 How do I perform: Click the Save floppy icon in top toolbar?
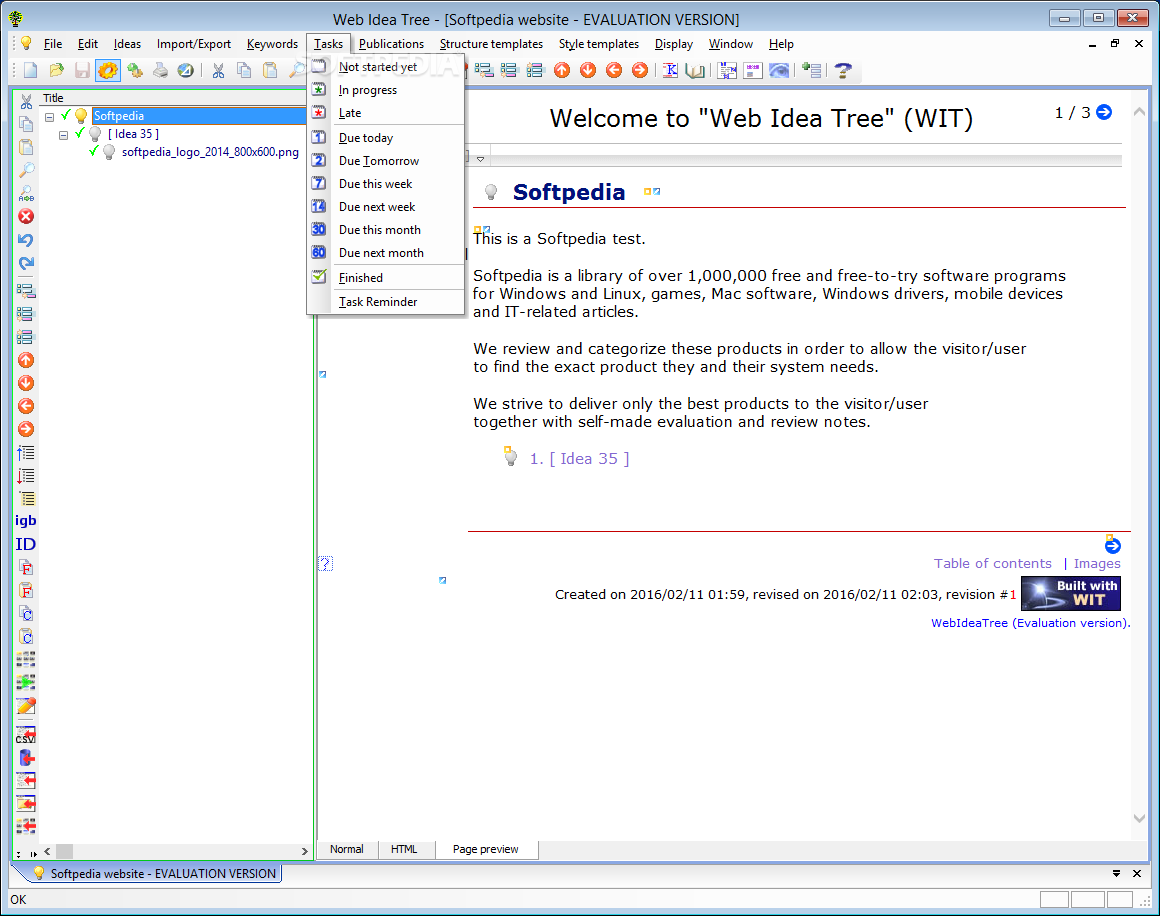[82, 70]
